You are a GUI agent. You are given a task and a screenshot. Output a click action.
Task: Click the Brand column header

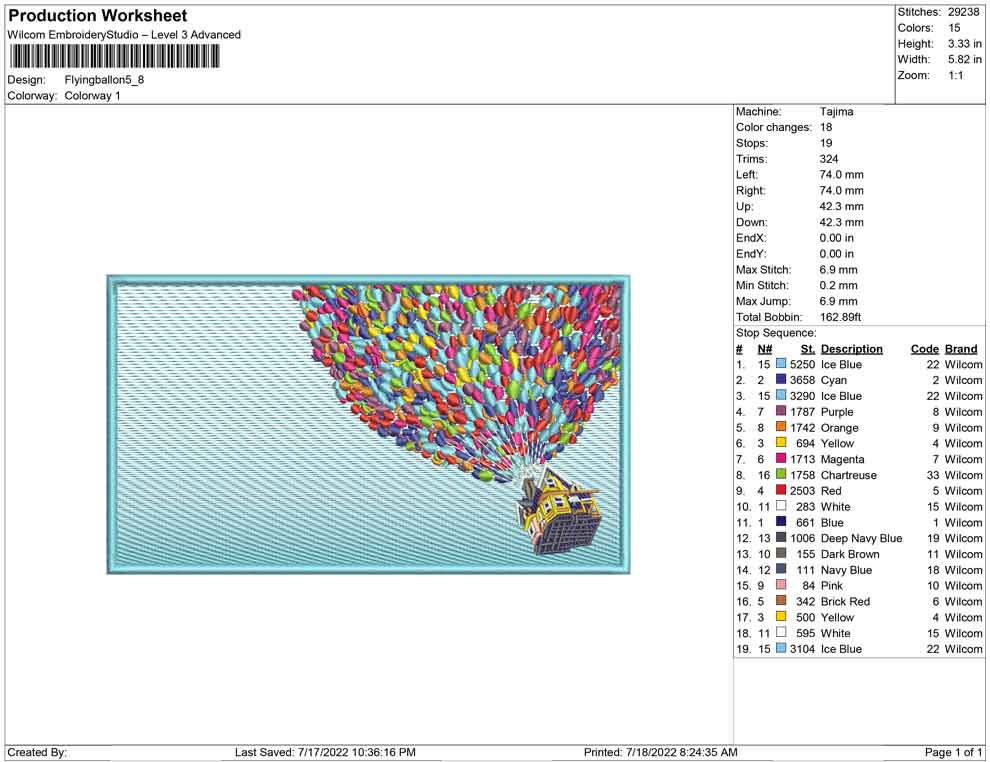(x=961, y=348)
